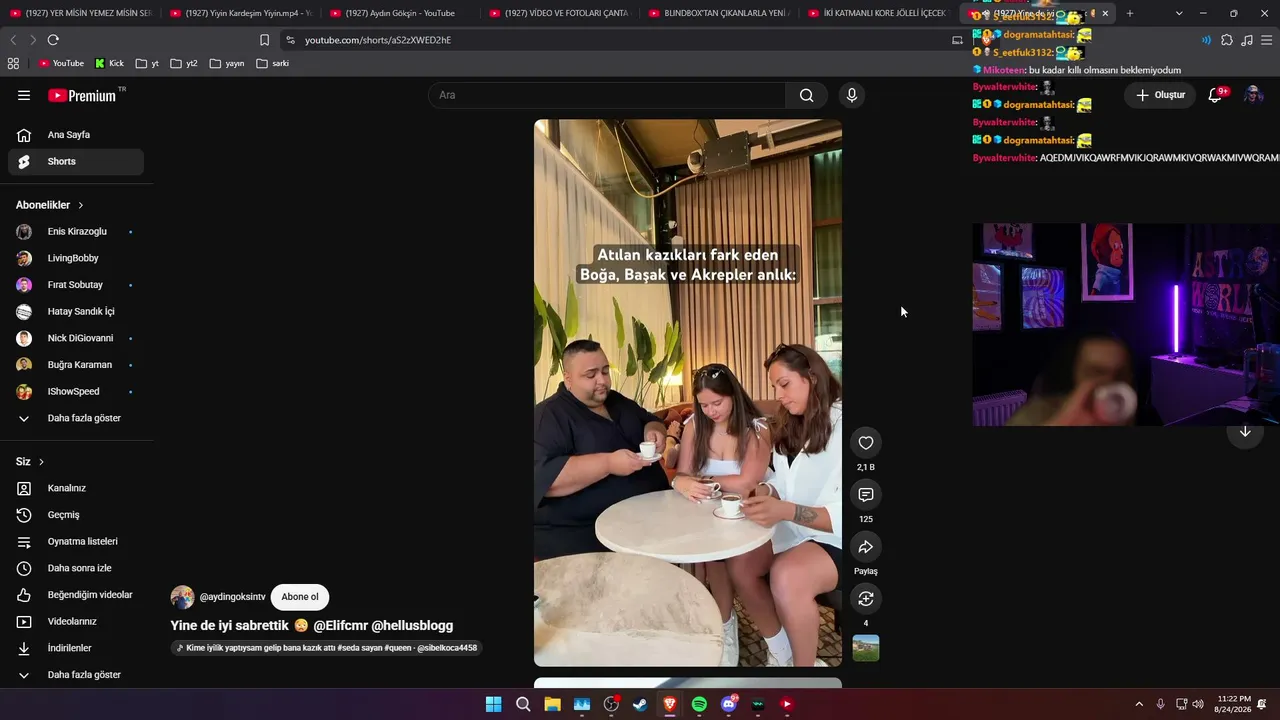
Task: Share the Short using Paylaş icon
Action: [x=866, y=547]
